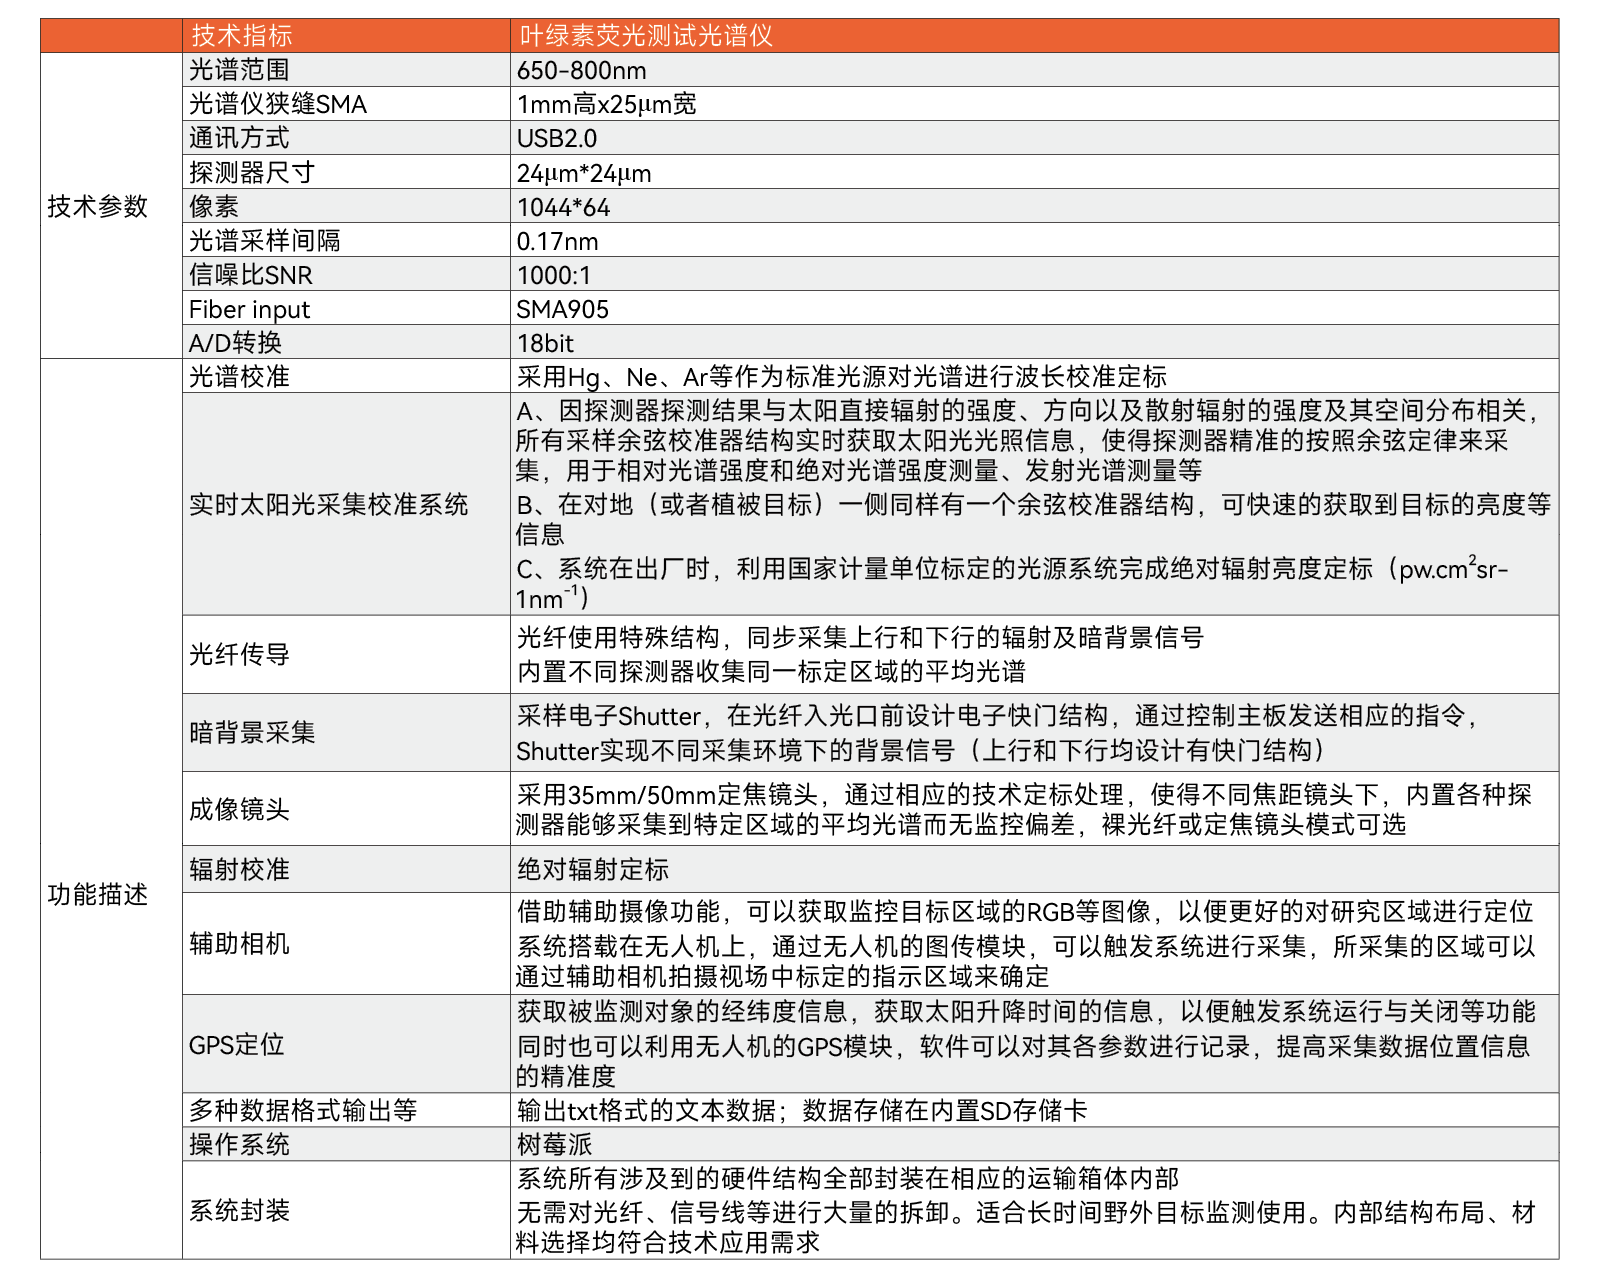Click the 光谱仪狭缝SMA label cell
The image size is (1609, 1281).
[x=278, y=105]
